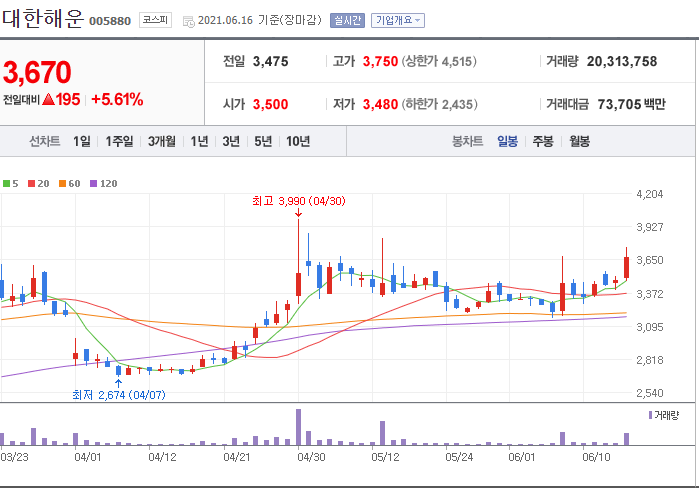Click the 전일 value 3,475

click(x=271, y=62)
